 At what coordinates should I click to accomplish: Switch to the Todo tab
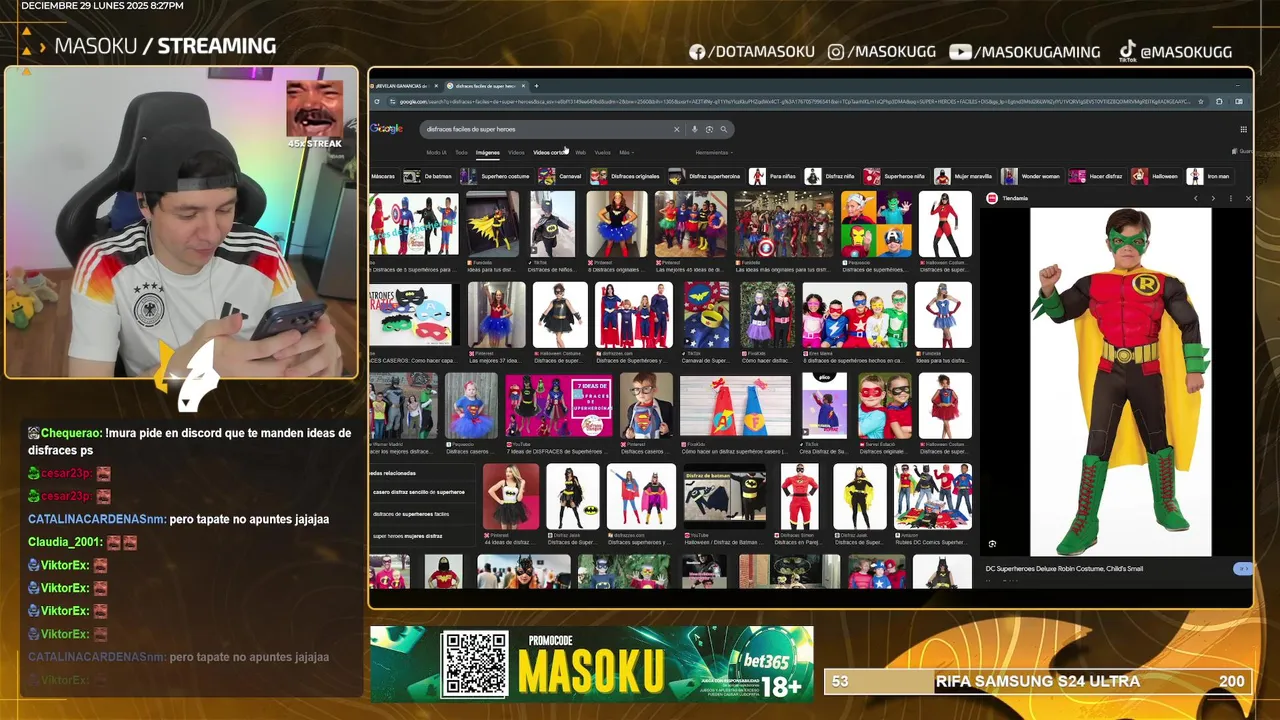pos(461,152)
